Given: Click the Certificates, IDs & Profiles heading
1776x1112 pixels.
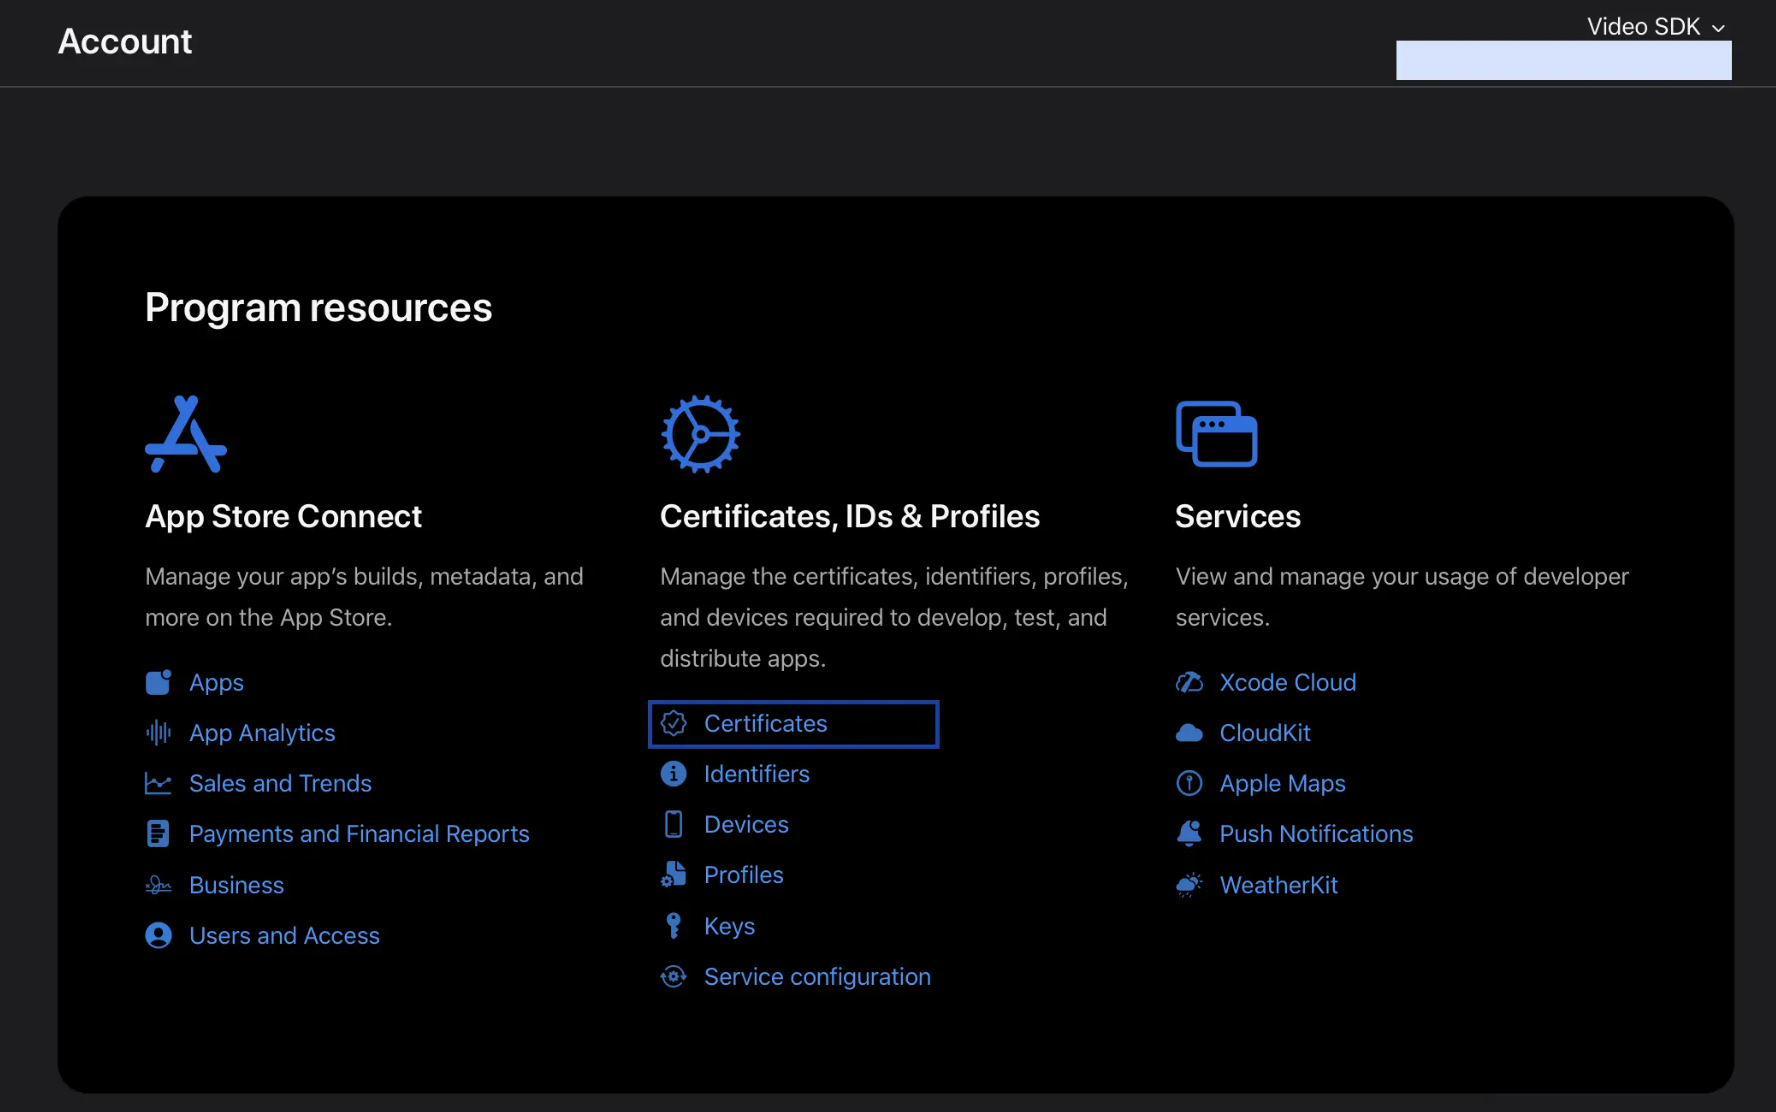Looking at the screenshot, I should 850,516.
